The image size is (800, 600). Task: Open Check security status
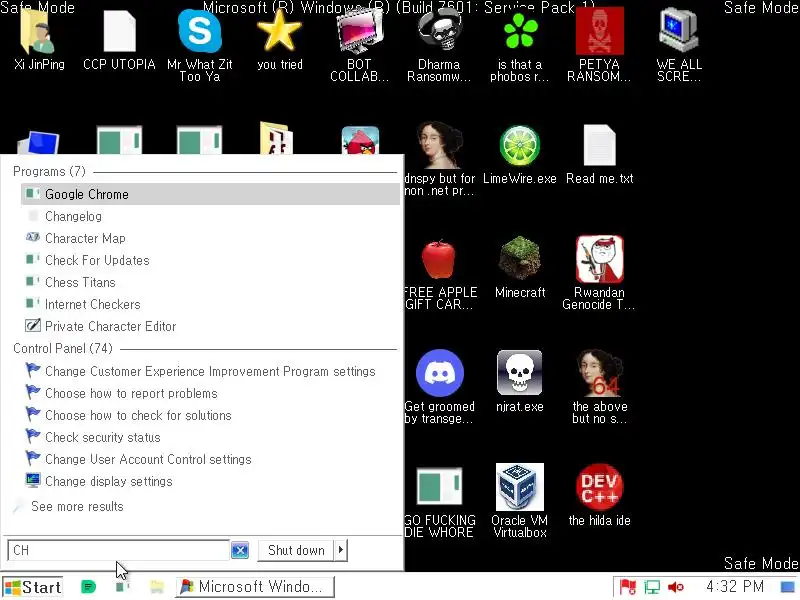coord(210,437)
